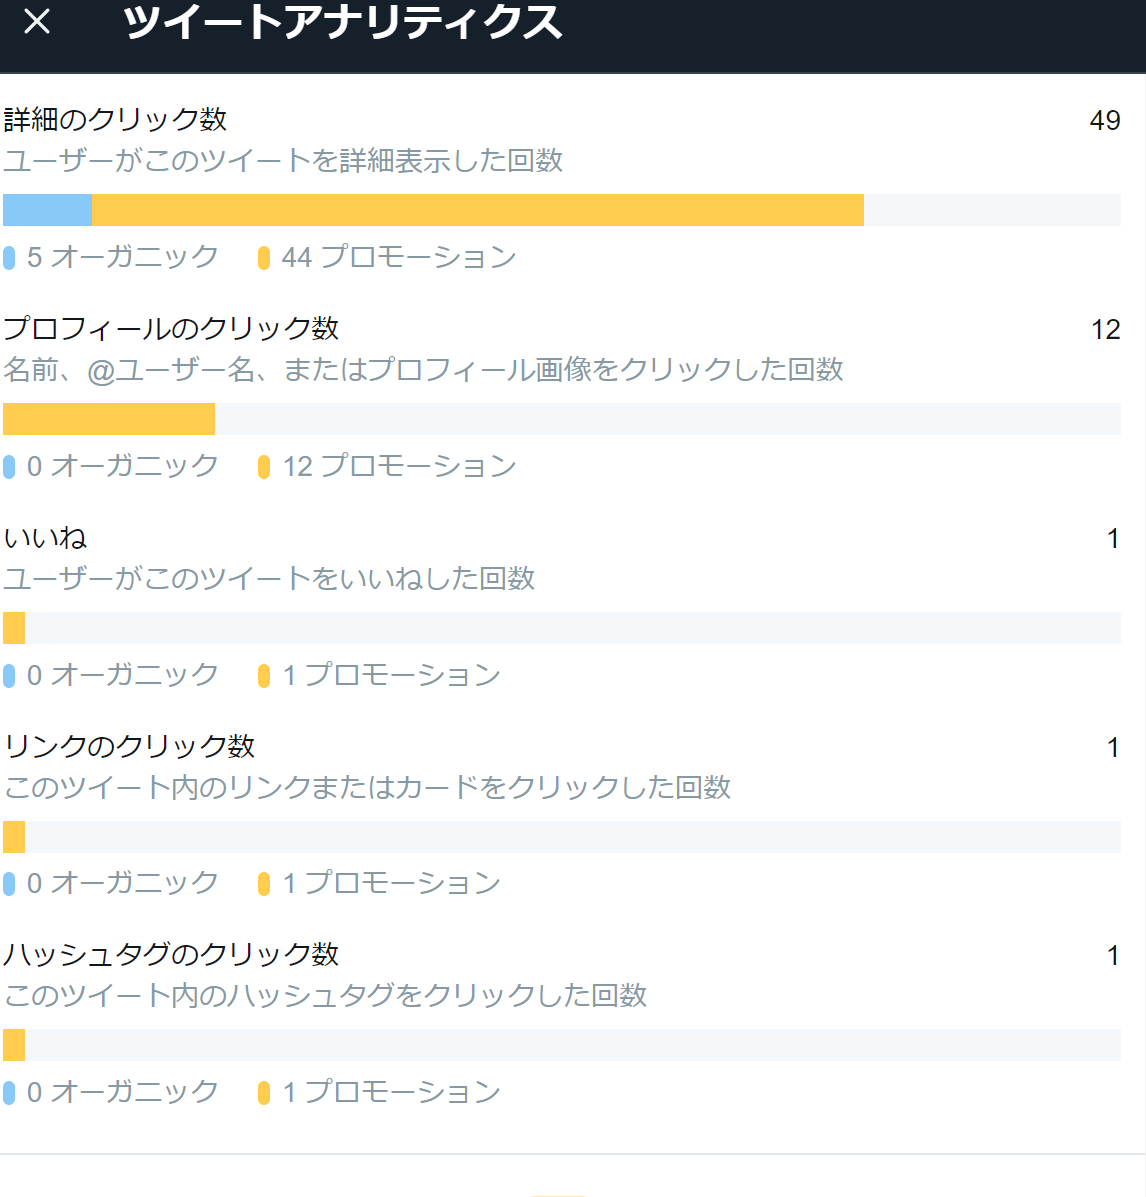Select the プロフィールのクリック数 heading
Viewport: 1146px width, 1197px height.
coord(171,328)
